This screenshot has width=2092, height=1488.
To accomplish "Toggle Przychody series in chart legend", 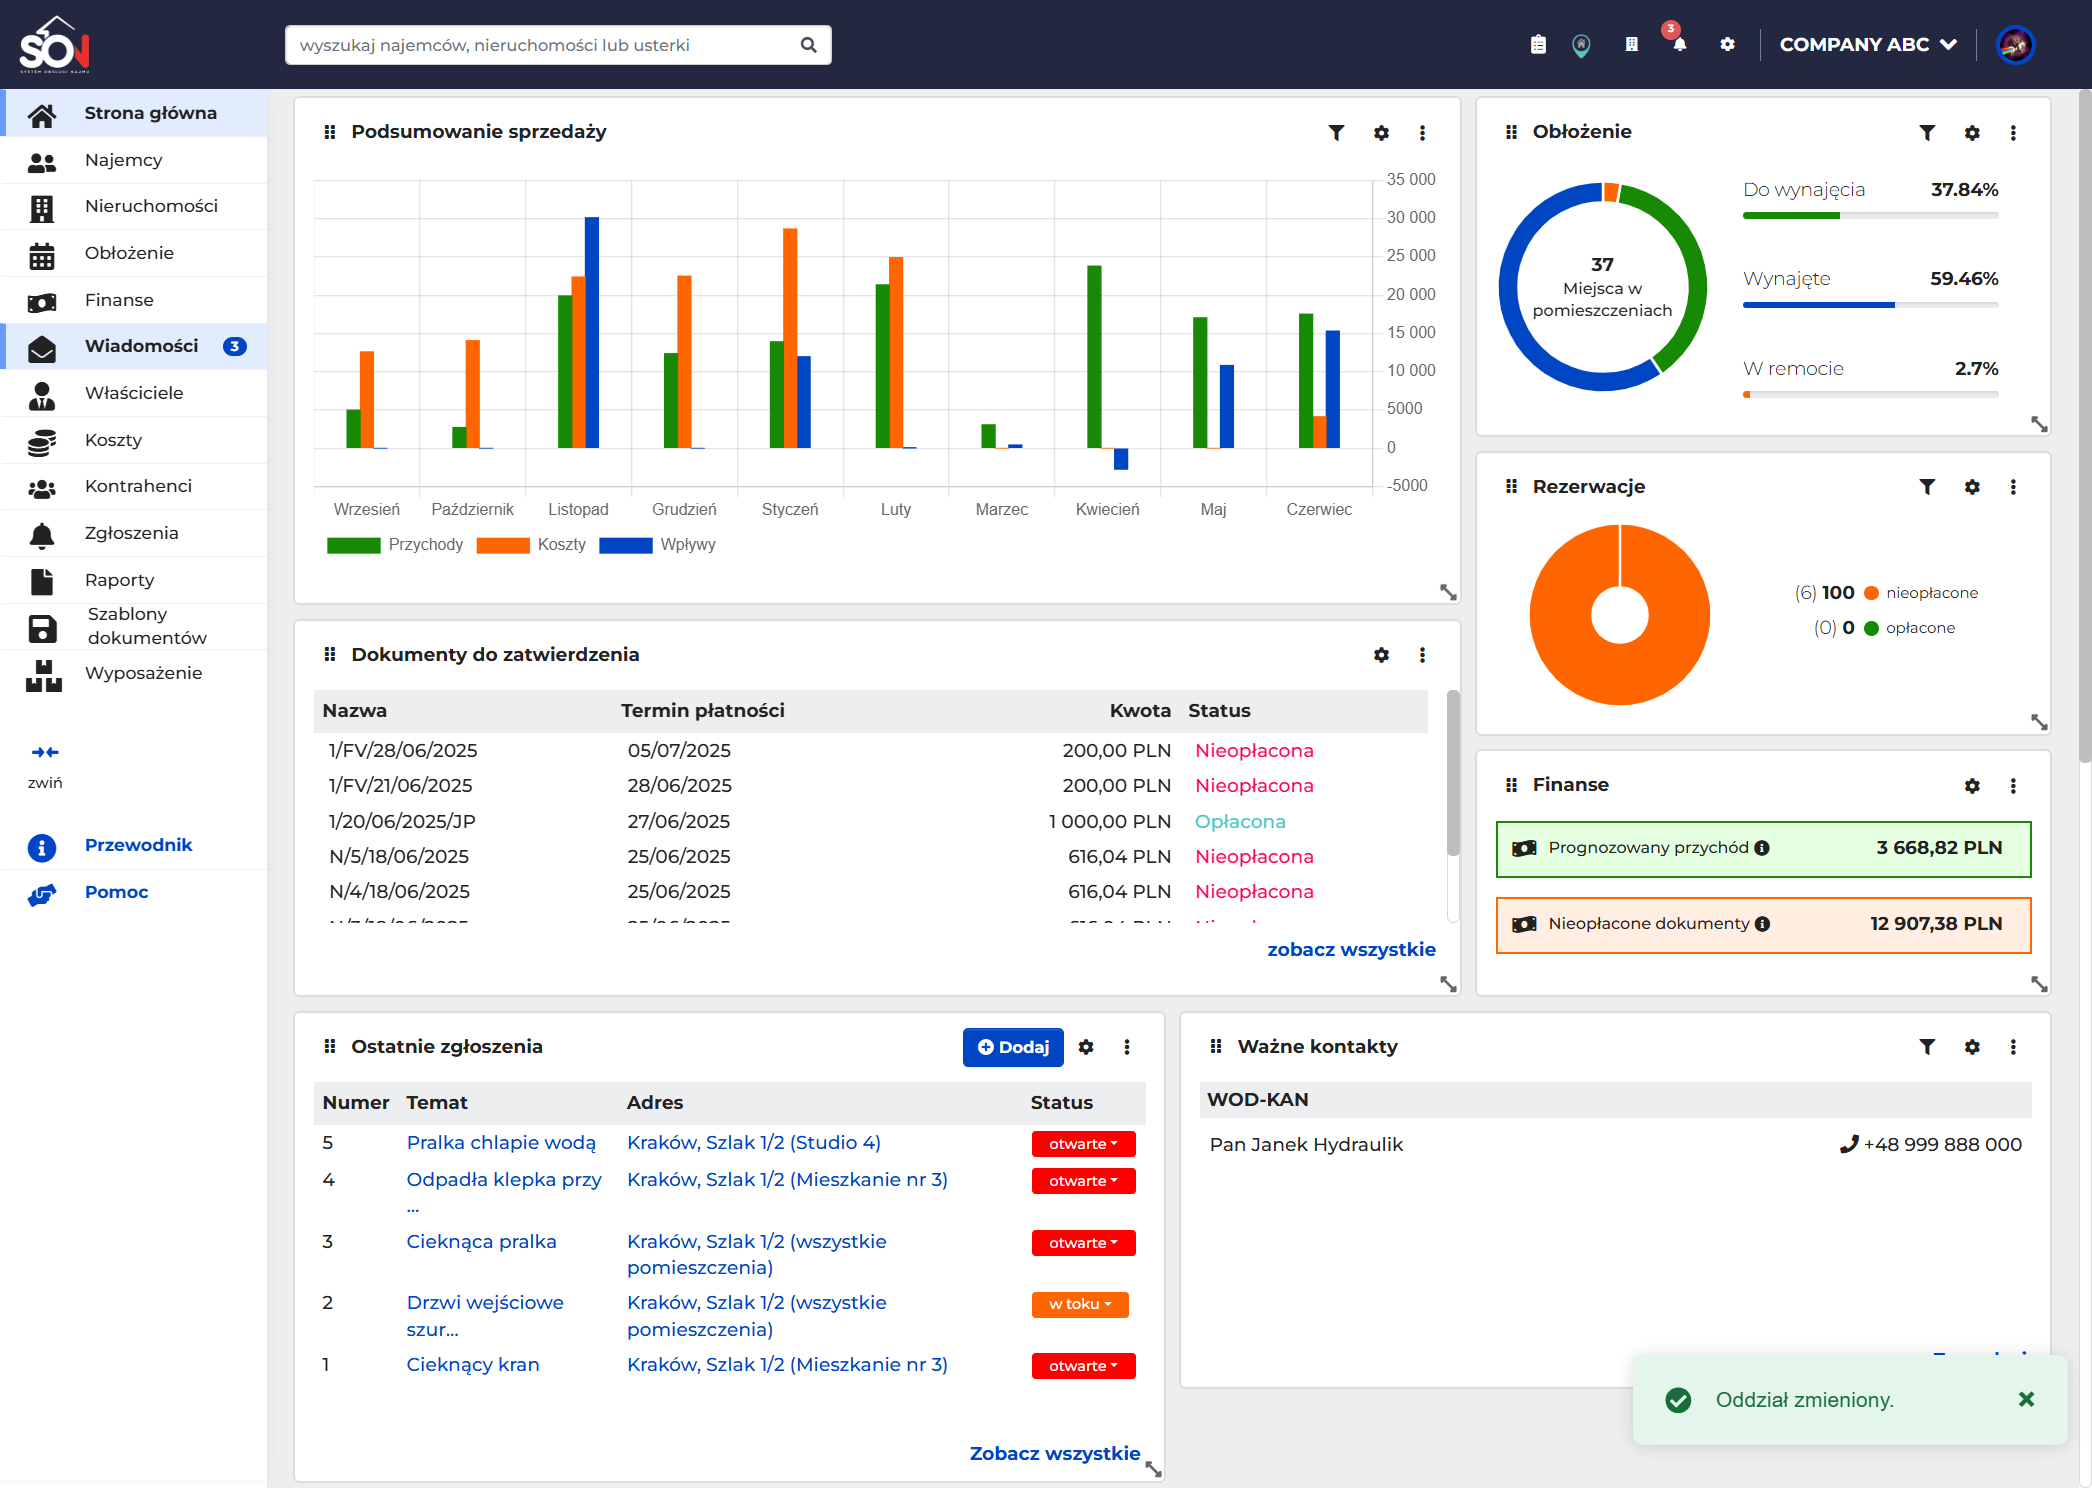I will pyautogui.click(x=395, y=544).
